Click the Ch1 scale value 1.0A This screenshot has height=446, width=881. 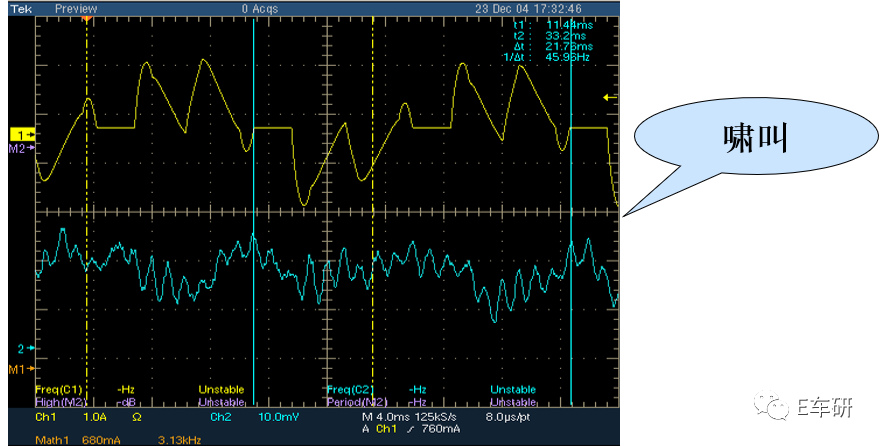click(x=94, y=417)
